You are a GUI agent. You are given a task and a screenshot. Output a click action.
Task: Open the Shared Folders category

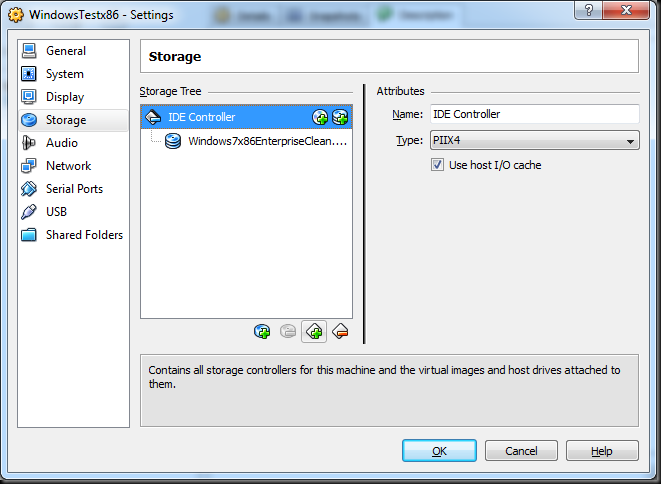click(x=84, y=235)
